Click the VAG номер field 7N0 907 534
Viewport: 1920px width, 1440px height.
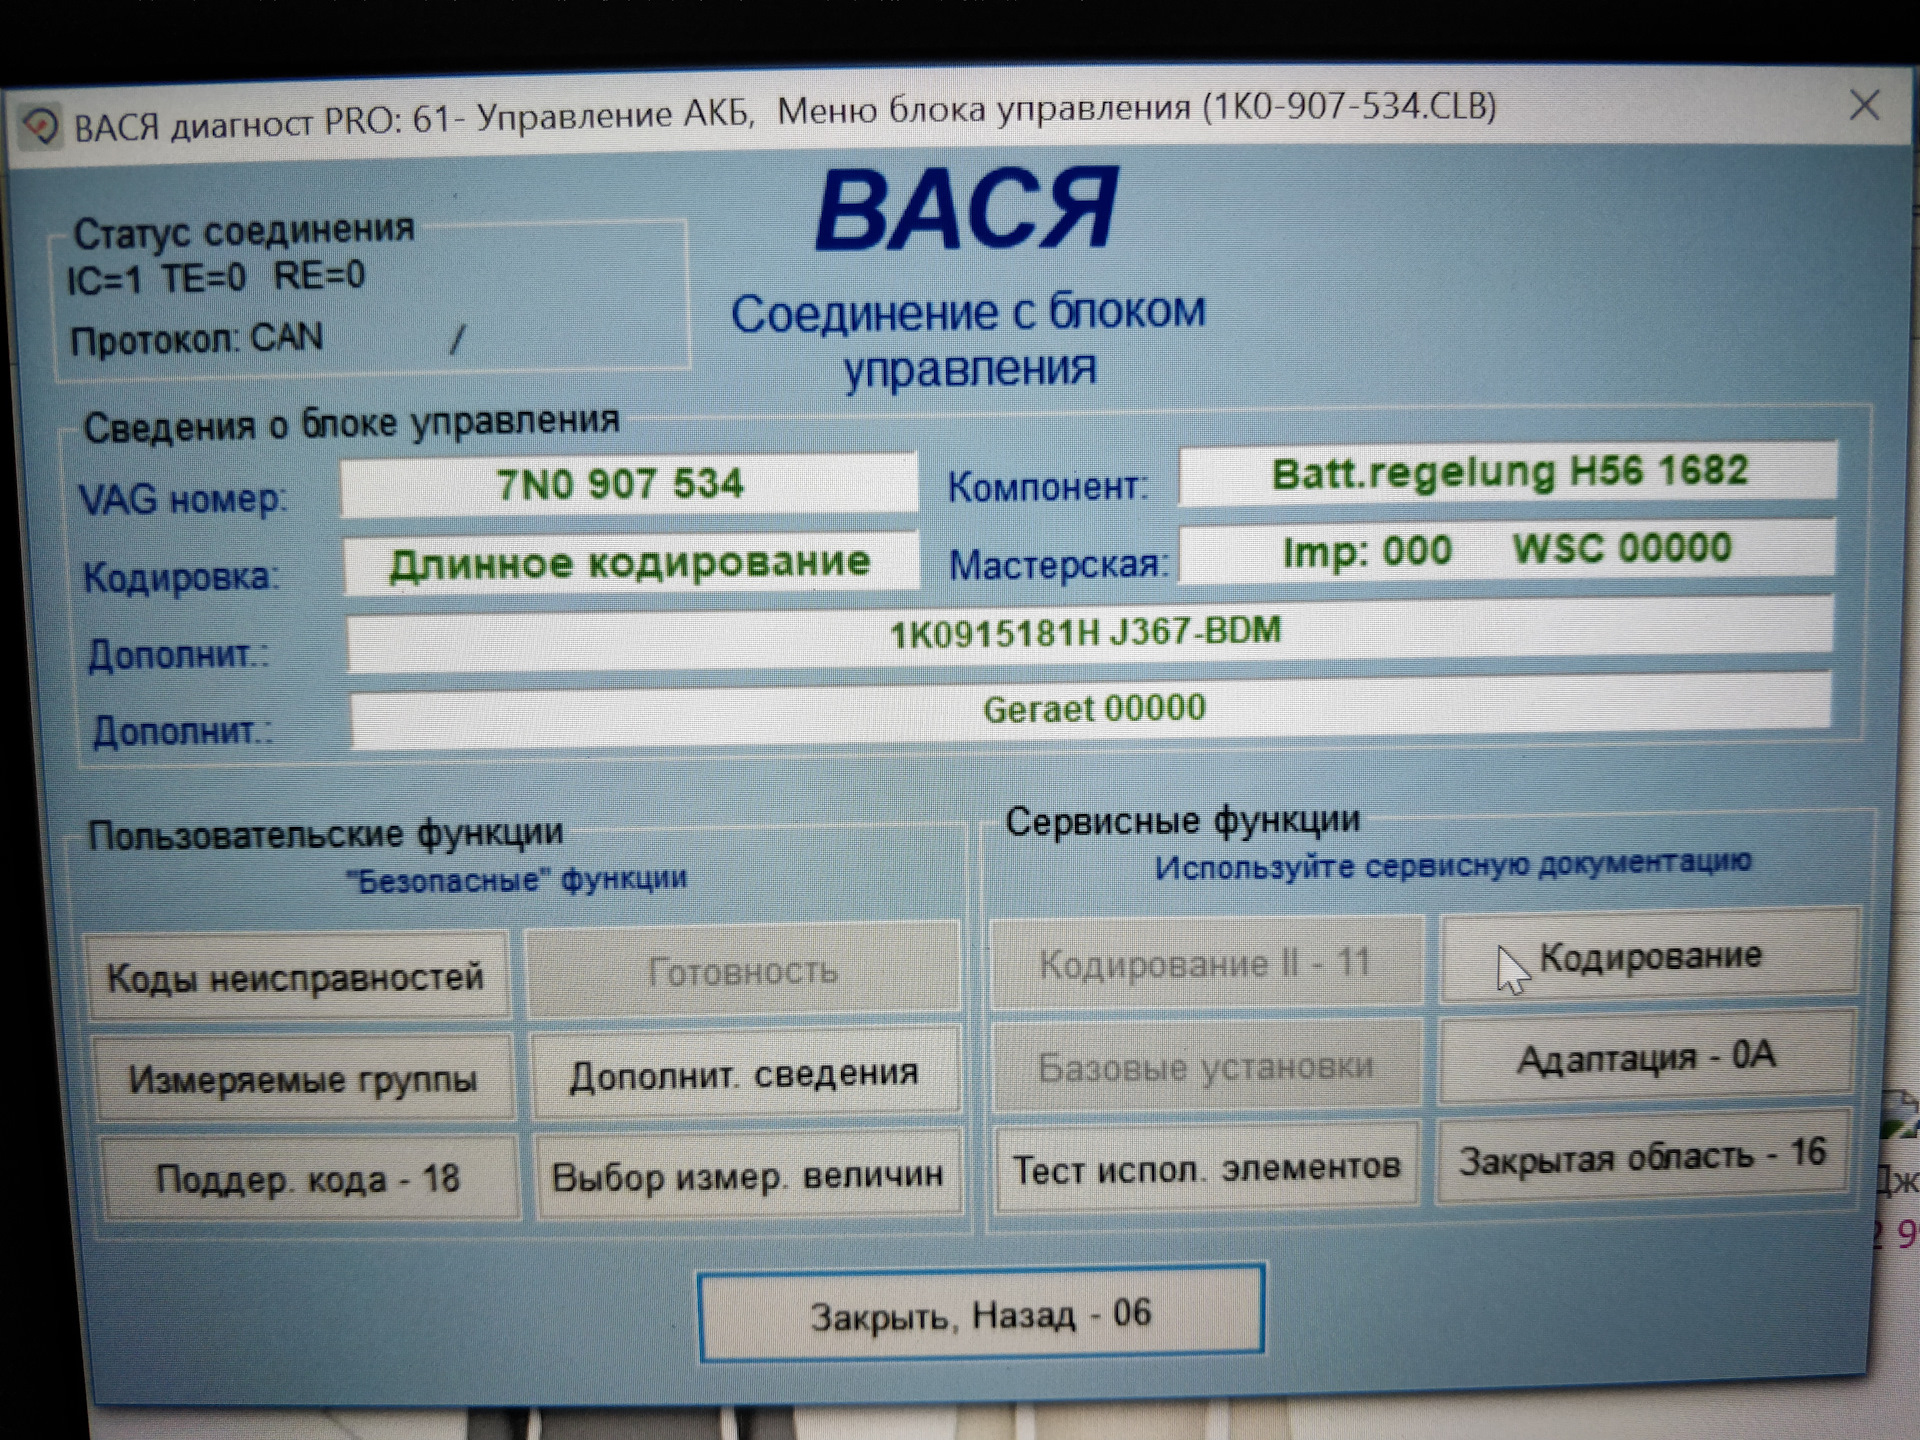coord(628,484)
